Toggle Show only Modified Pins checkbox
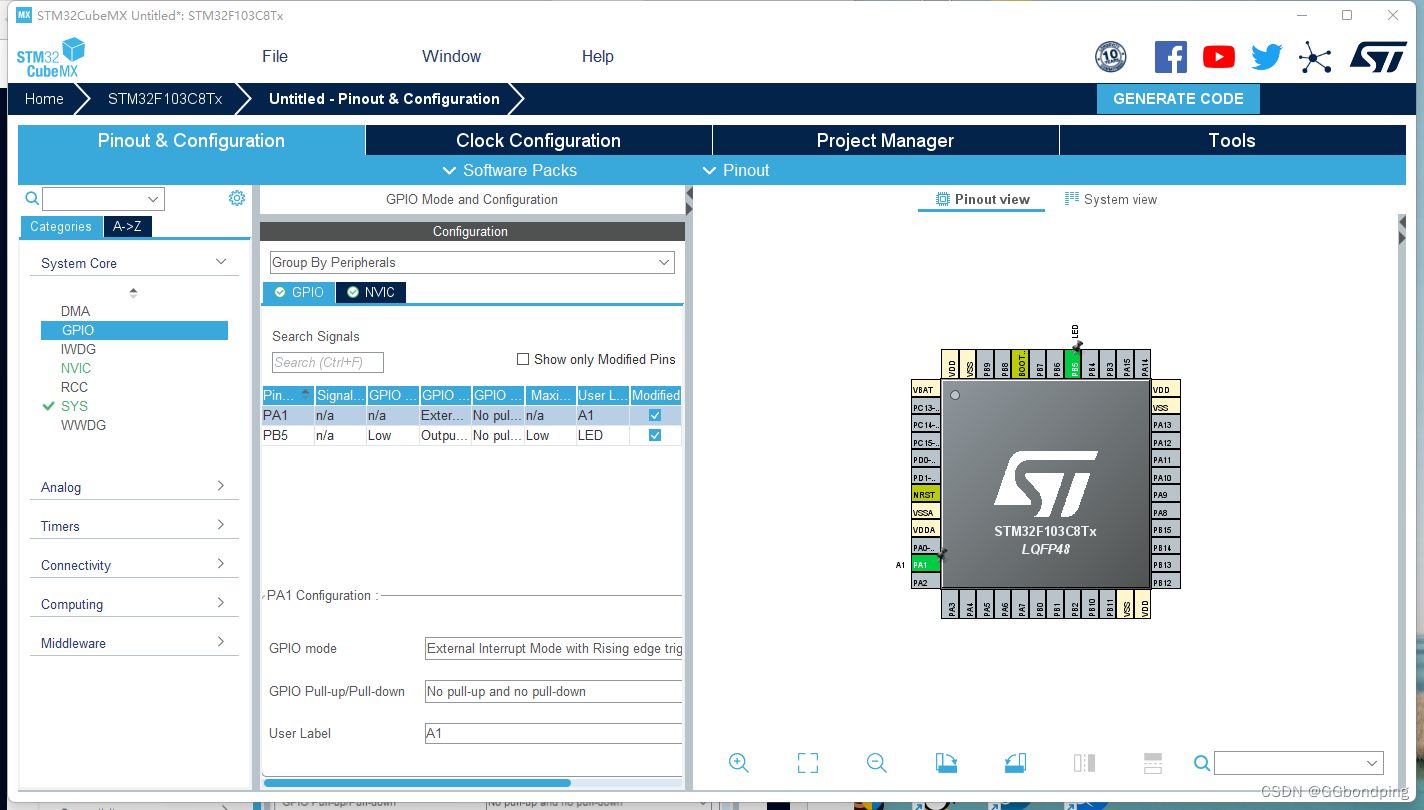Image resolution: width=1424 pixels, height=810 pixels. pos(522,359)
